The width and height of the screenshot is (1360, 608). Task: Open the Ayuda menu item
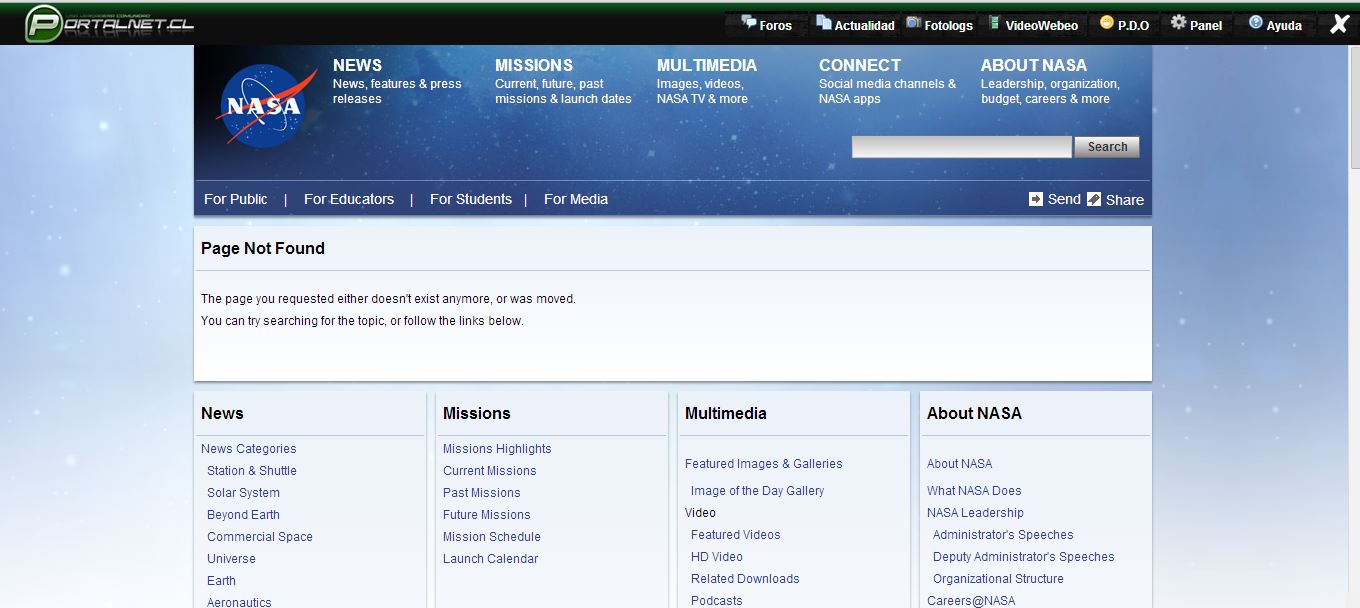coord(1284,25)
